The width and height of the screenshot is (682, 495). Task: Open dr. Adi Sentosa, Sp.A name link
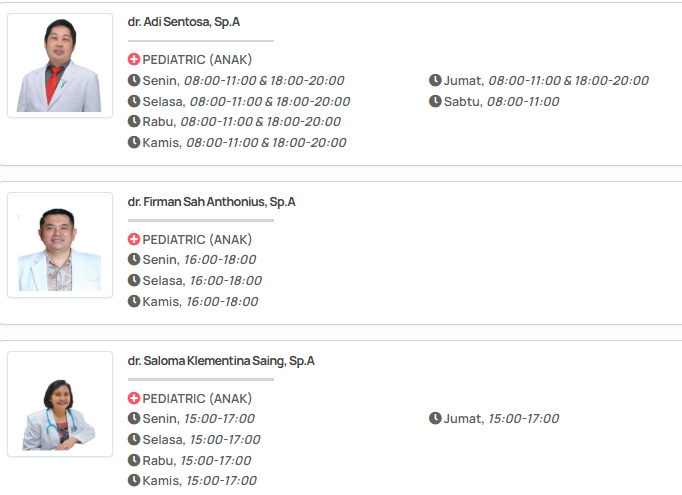184,20
